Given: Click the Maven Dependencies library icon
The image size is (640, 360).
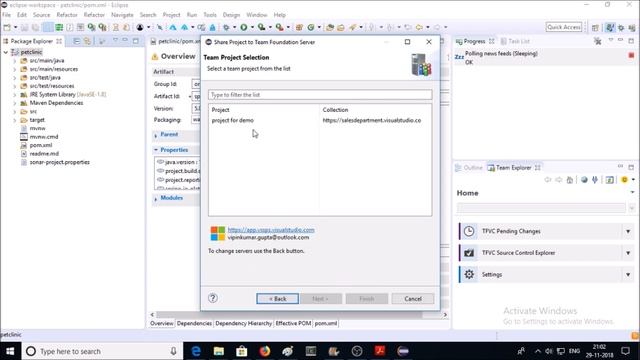Looking at the screenshot, I should [24, 103].
